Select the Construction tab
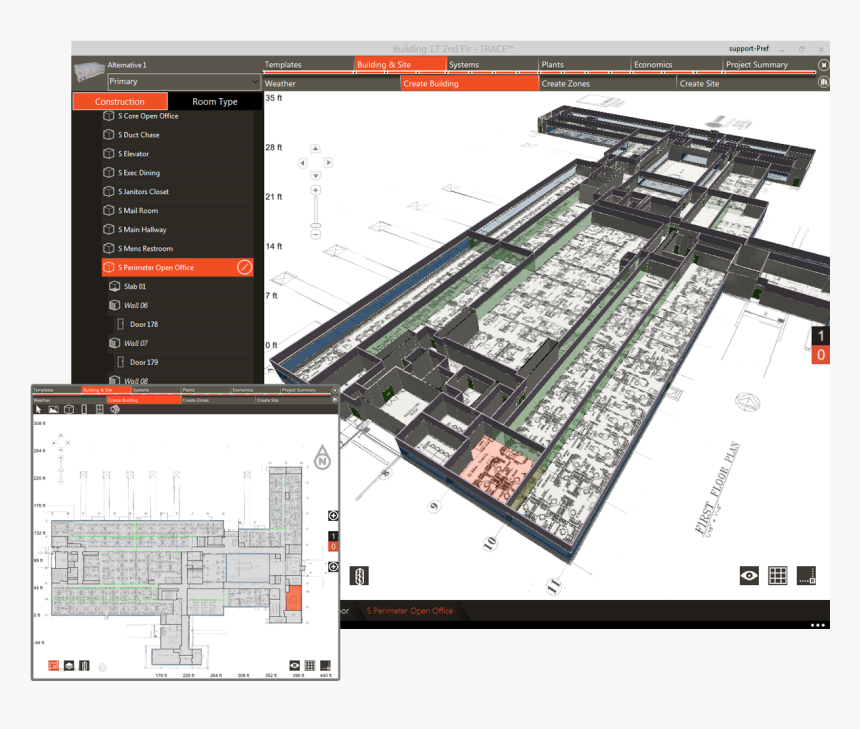This screenshot has height=729, width=860. click(x=120, y=101)
